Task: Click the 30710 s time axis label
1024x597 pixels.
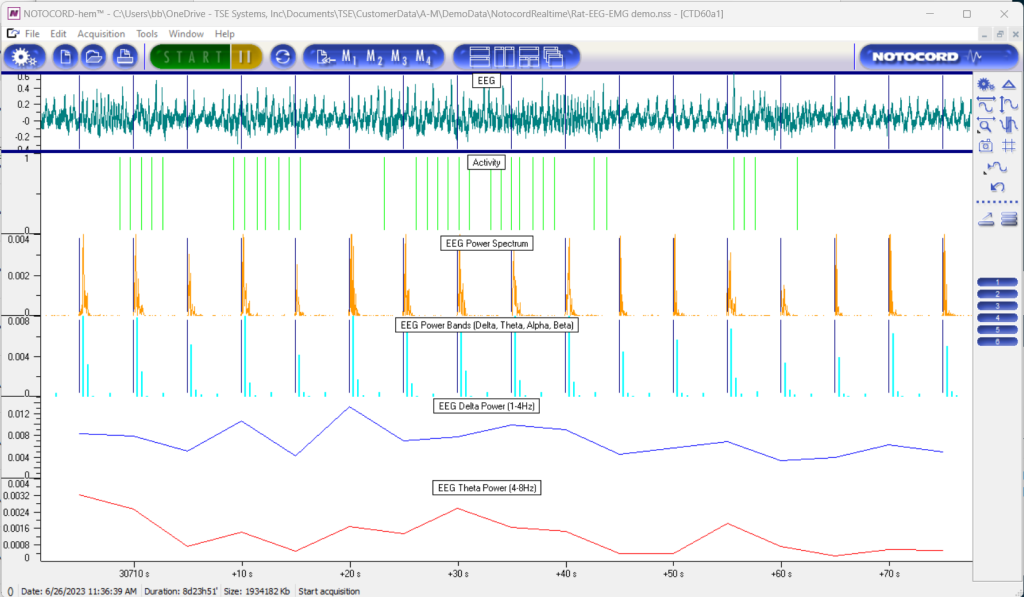Action: pyautogui.click(x=134, y=573)
